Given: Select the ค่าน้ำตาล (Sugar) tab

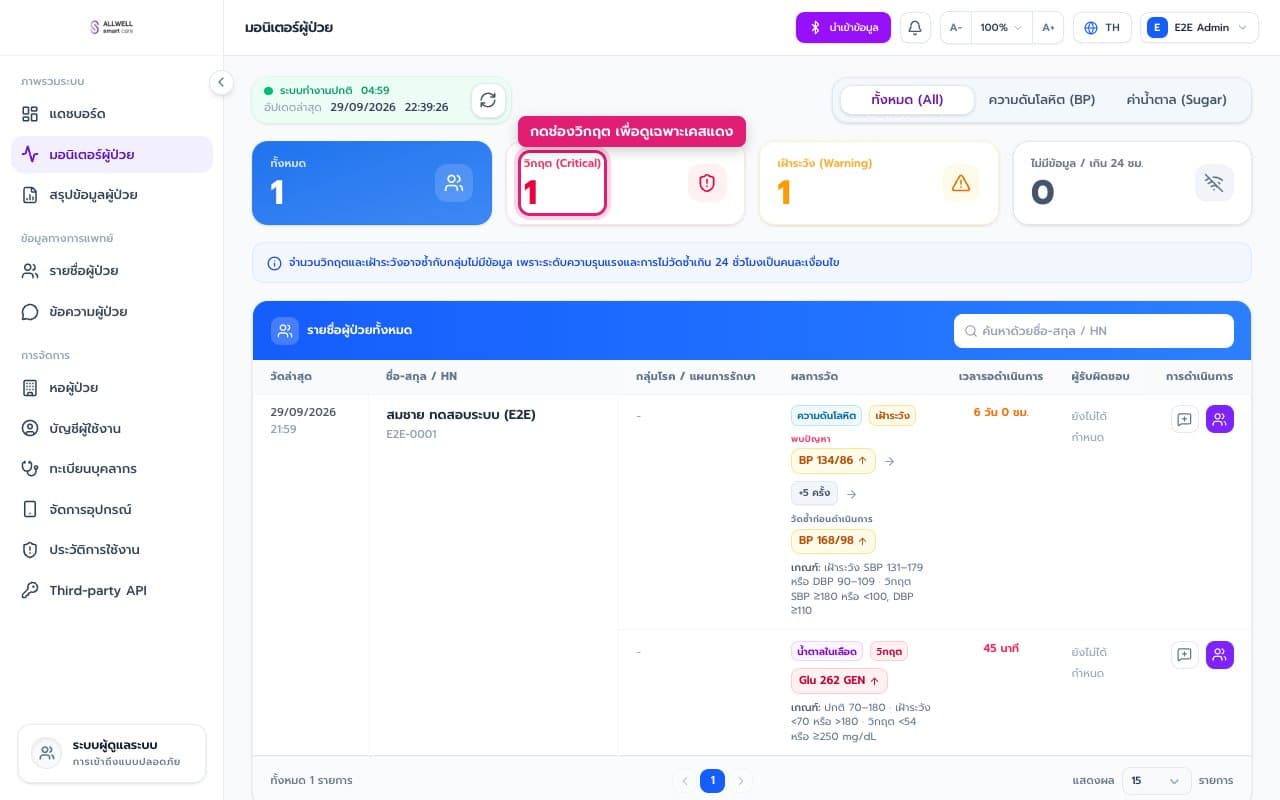Looking at the screenshot, I should tap(1176, 100).
